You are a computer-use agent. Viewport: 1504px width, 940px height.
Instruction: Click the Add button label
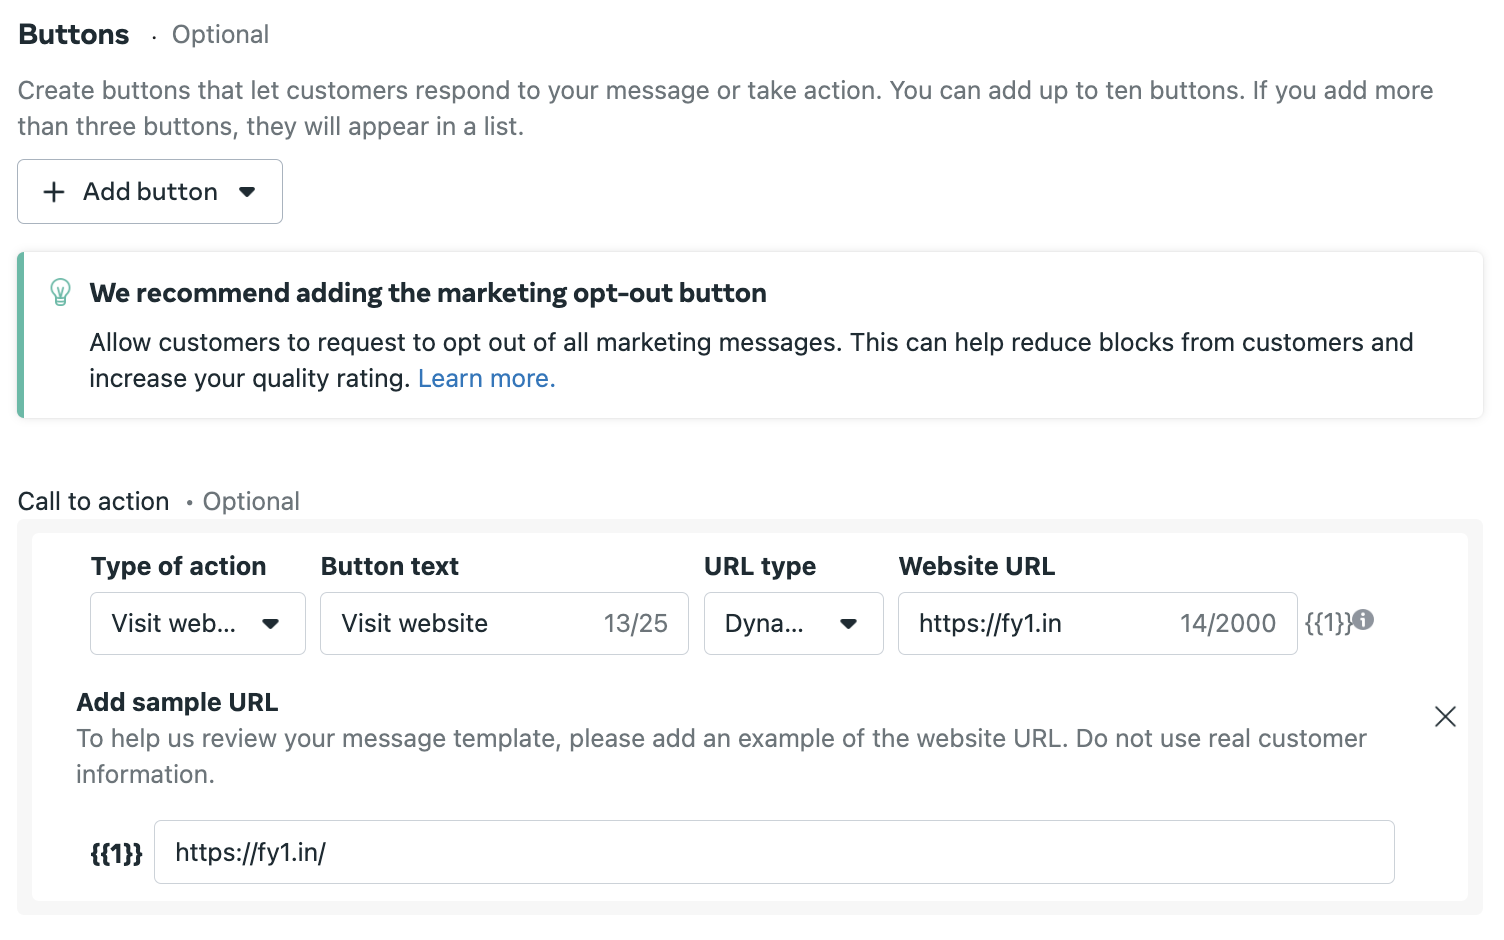(x=150, y=192)
